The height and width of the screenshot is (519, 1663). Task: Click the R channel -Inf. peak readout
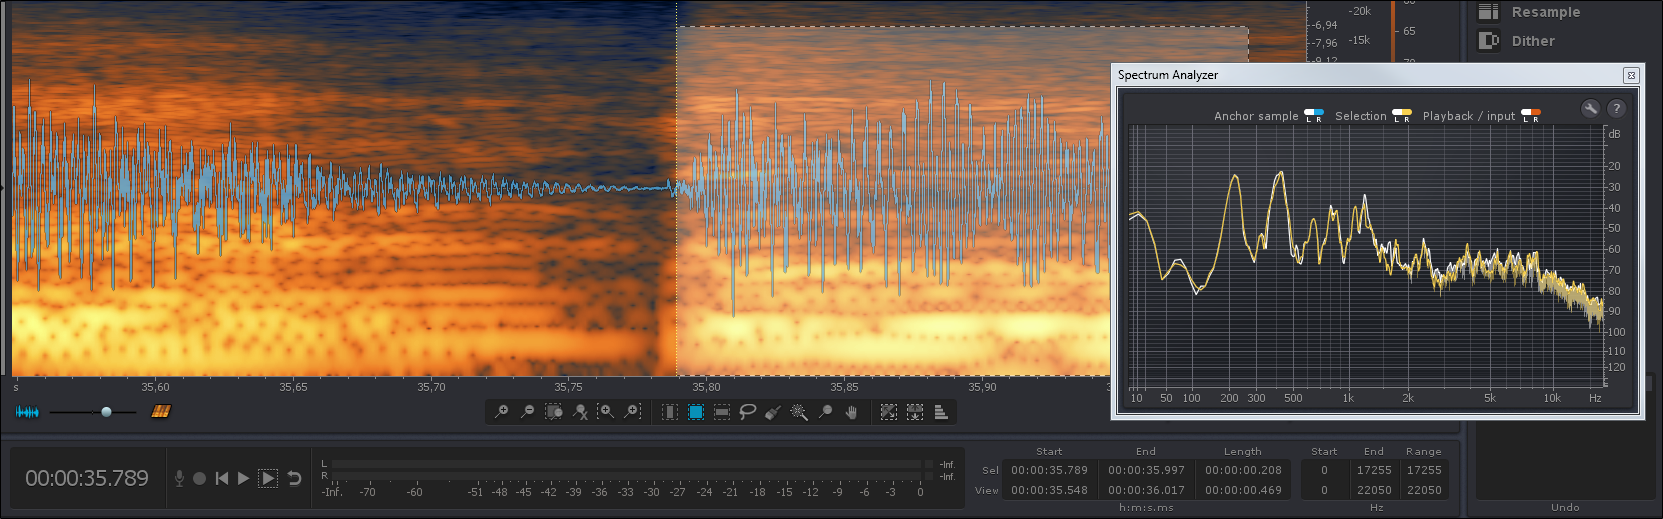click(947, 476)
